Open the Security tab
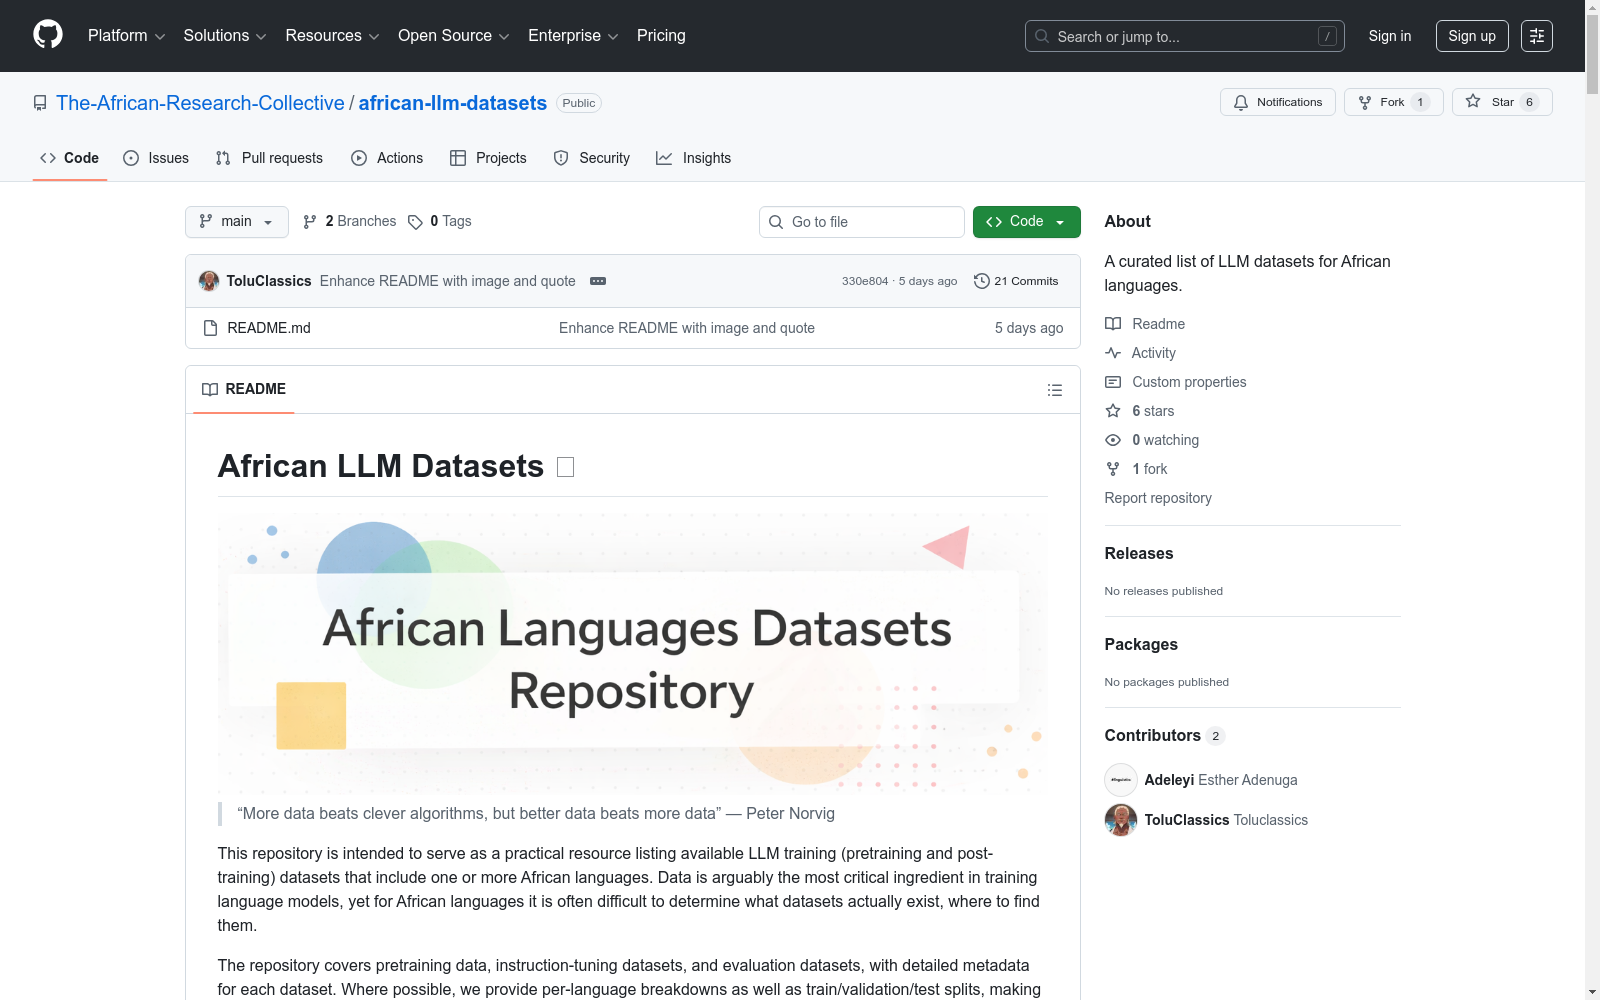 (x=592, y=158)
